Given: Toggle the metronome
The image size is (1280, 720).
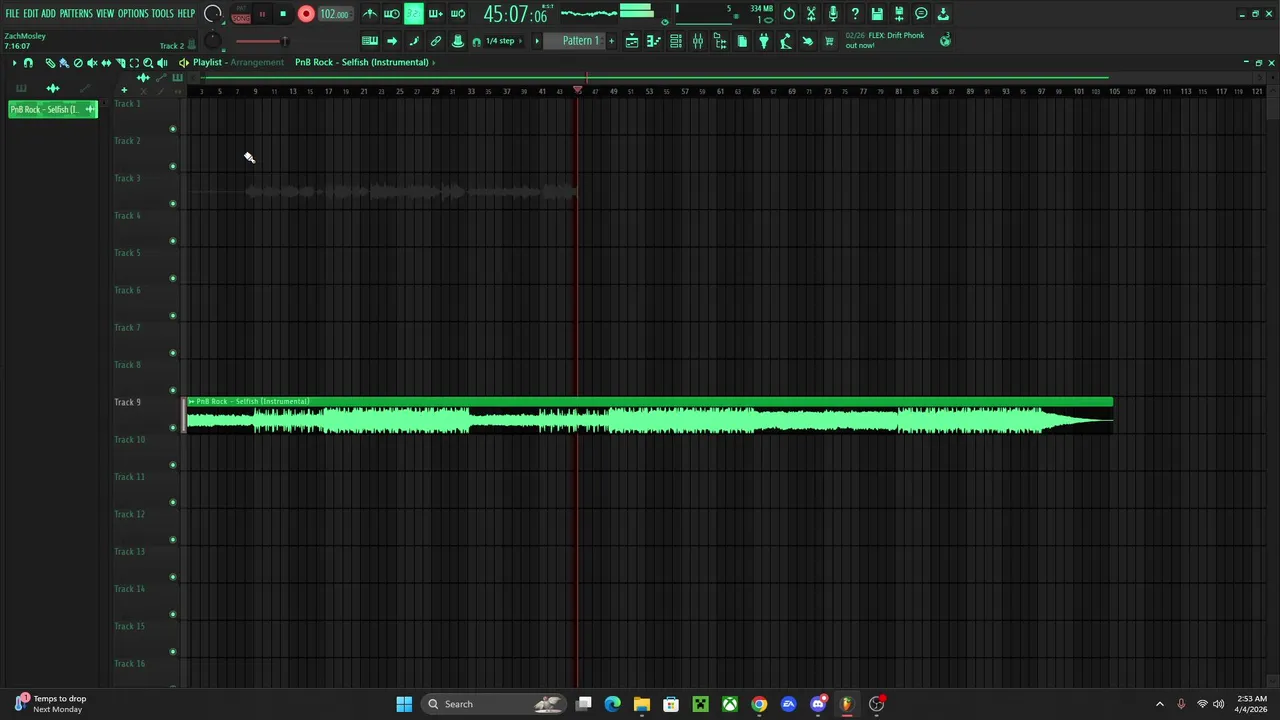Looking at the screenshot, I should pyautogui.click(x=369, y=14).
